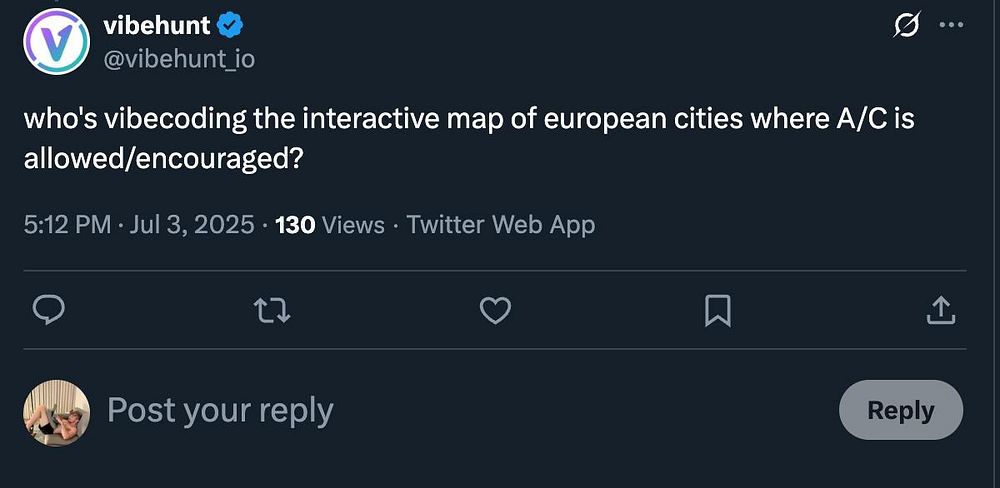Open the vibehunt profile avatar
1000x488 pixels.
[57, 42]
